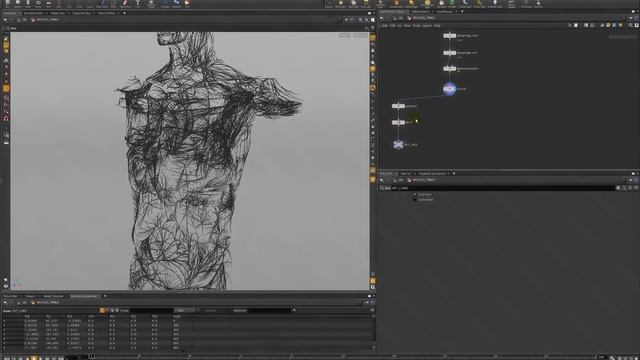This screenshot has height=360, width=640.
Task: Click the Group filter field in spreadsheet
Action: point(151,311)
